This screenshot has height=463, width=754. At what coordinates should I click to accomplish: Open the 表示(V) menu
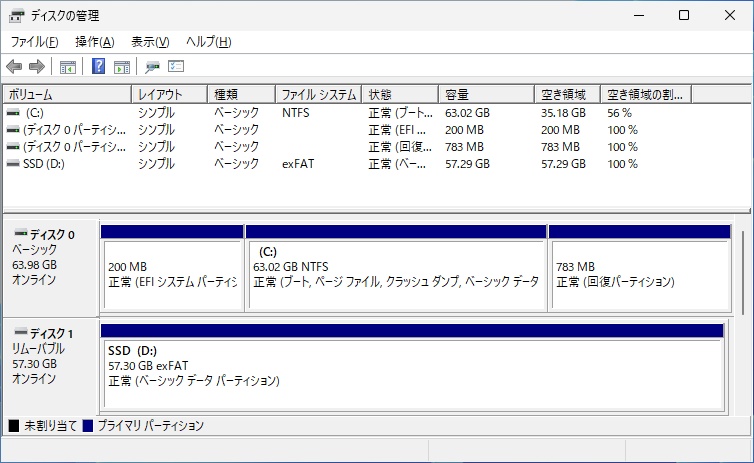click(x=150, y=42)
